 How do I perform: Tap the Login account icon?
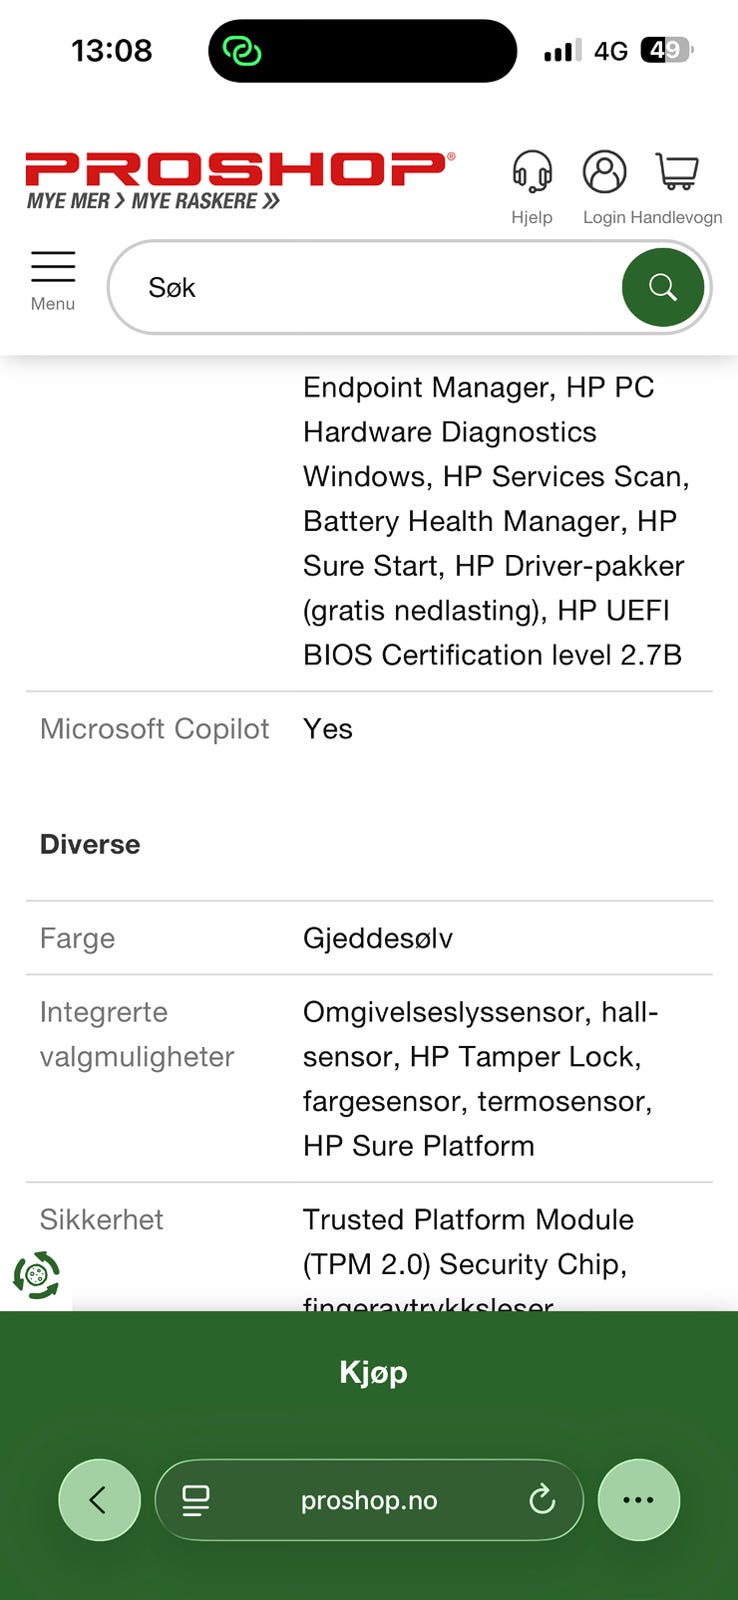tap(604, 173)
